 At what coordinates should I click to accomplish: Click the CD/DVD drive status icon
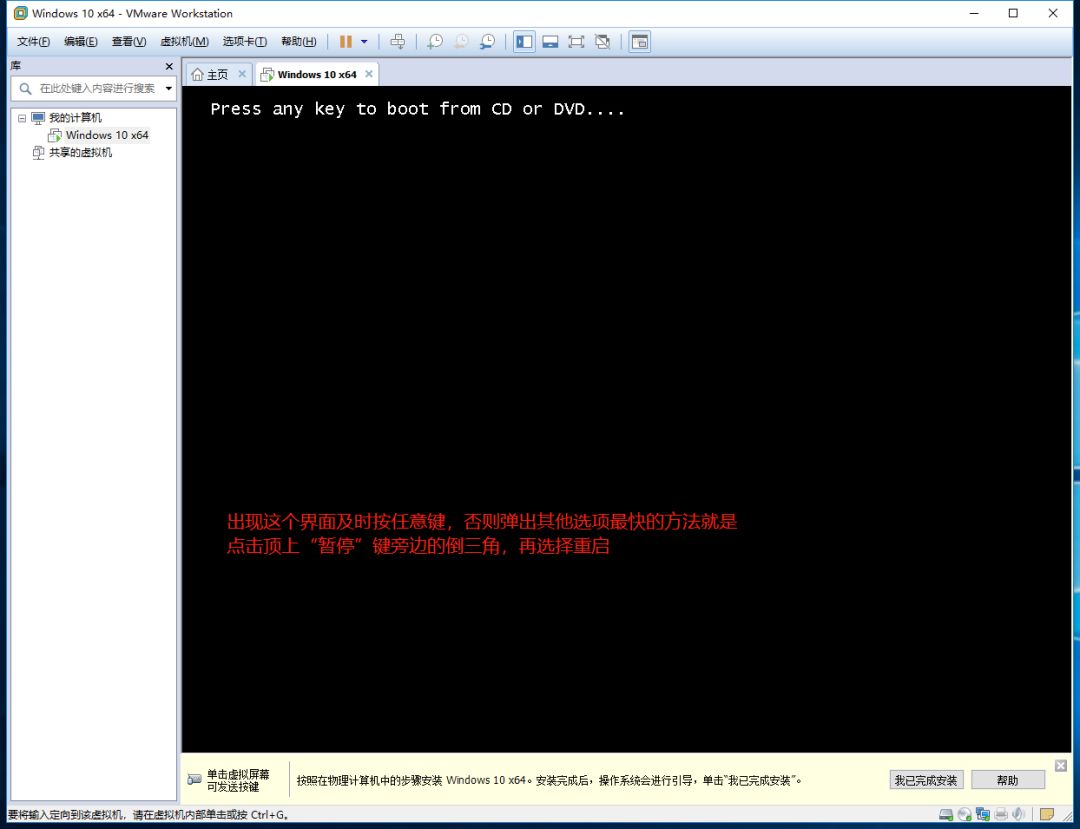tap(964, 815)
